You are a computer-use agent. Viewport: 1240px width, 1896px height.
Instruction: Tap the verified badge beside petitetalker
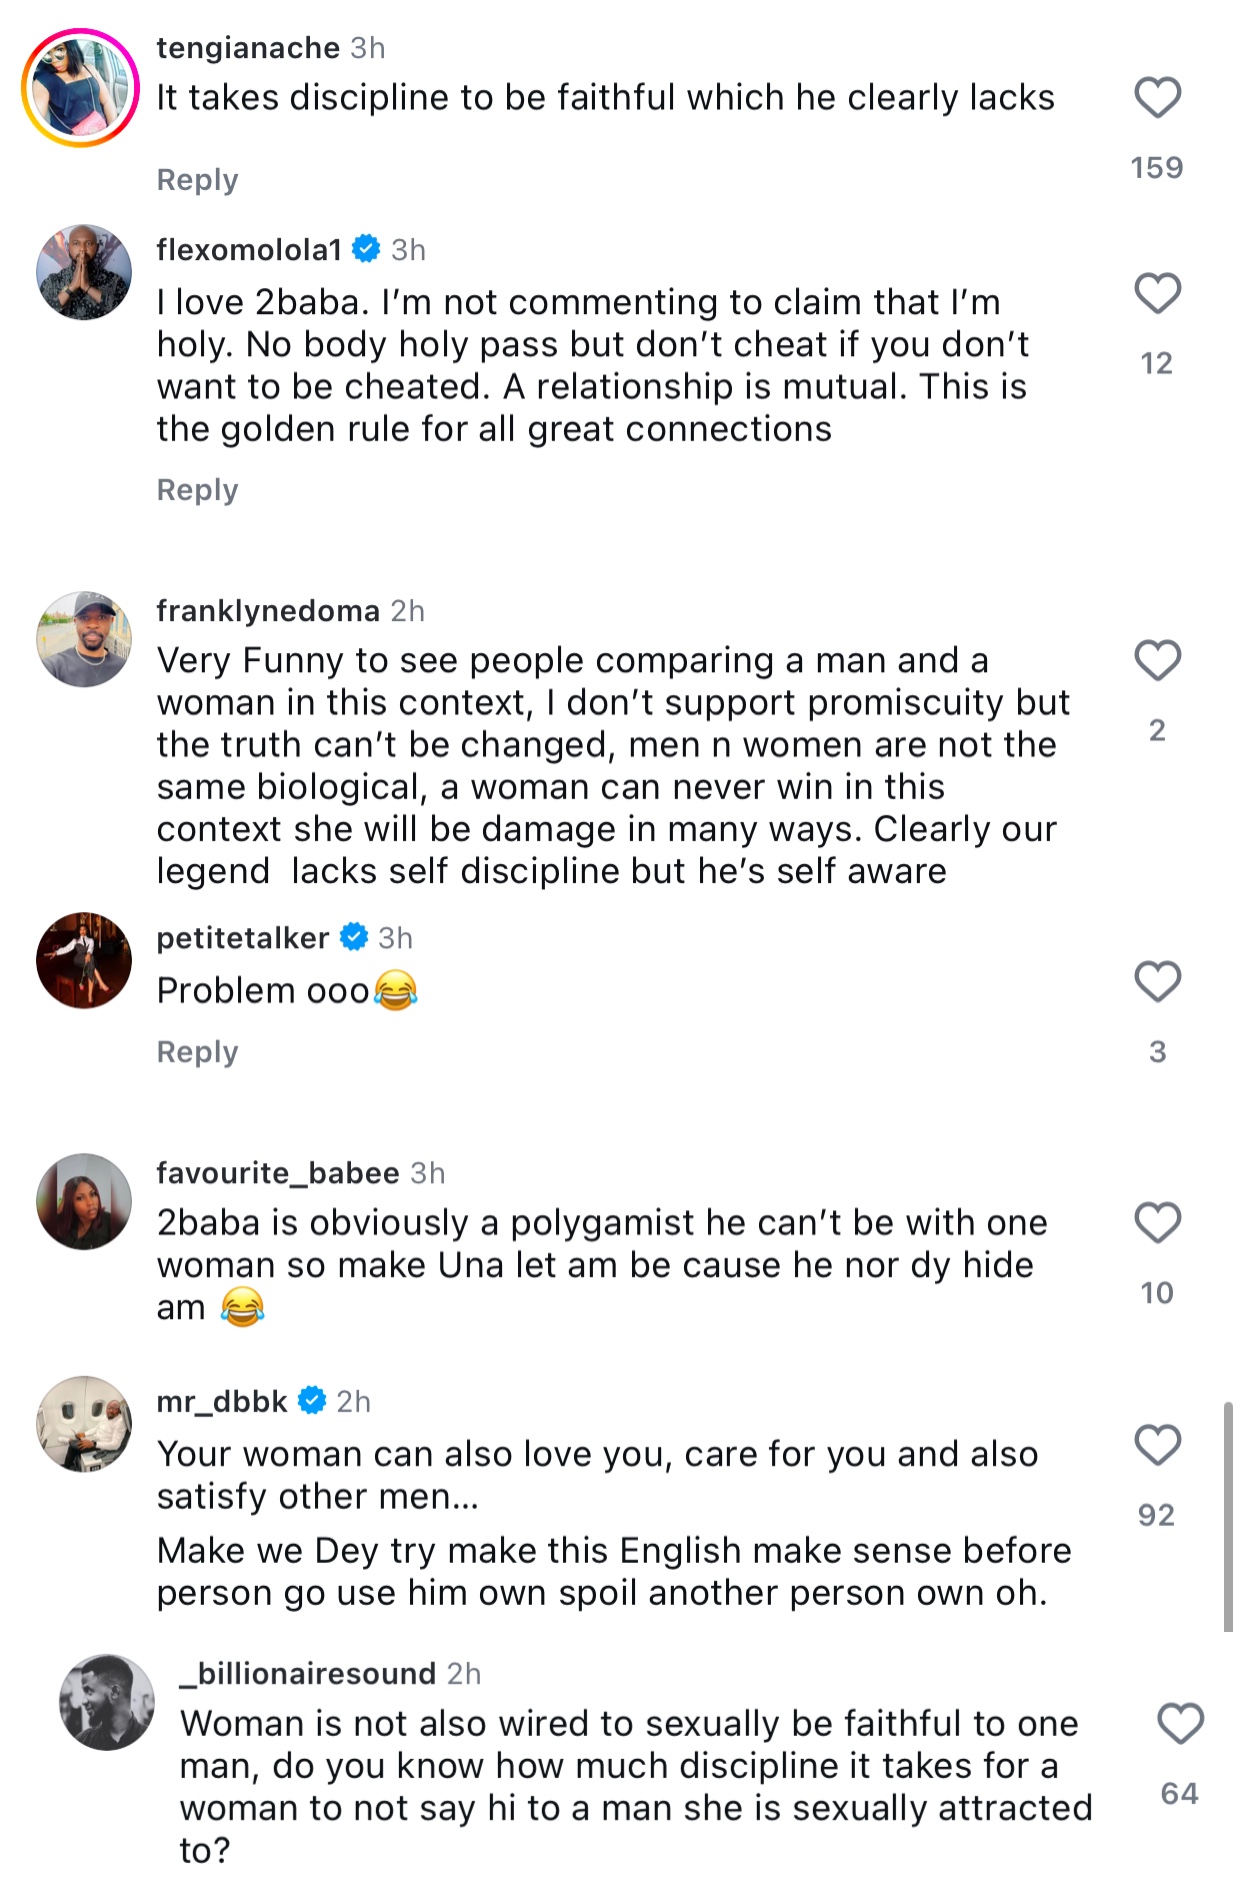(354, 937)
